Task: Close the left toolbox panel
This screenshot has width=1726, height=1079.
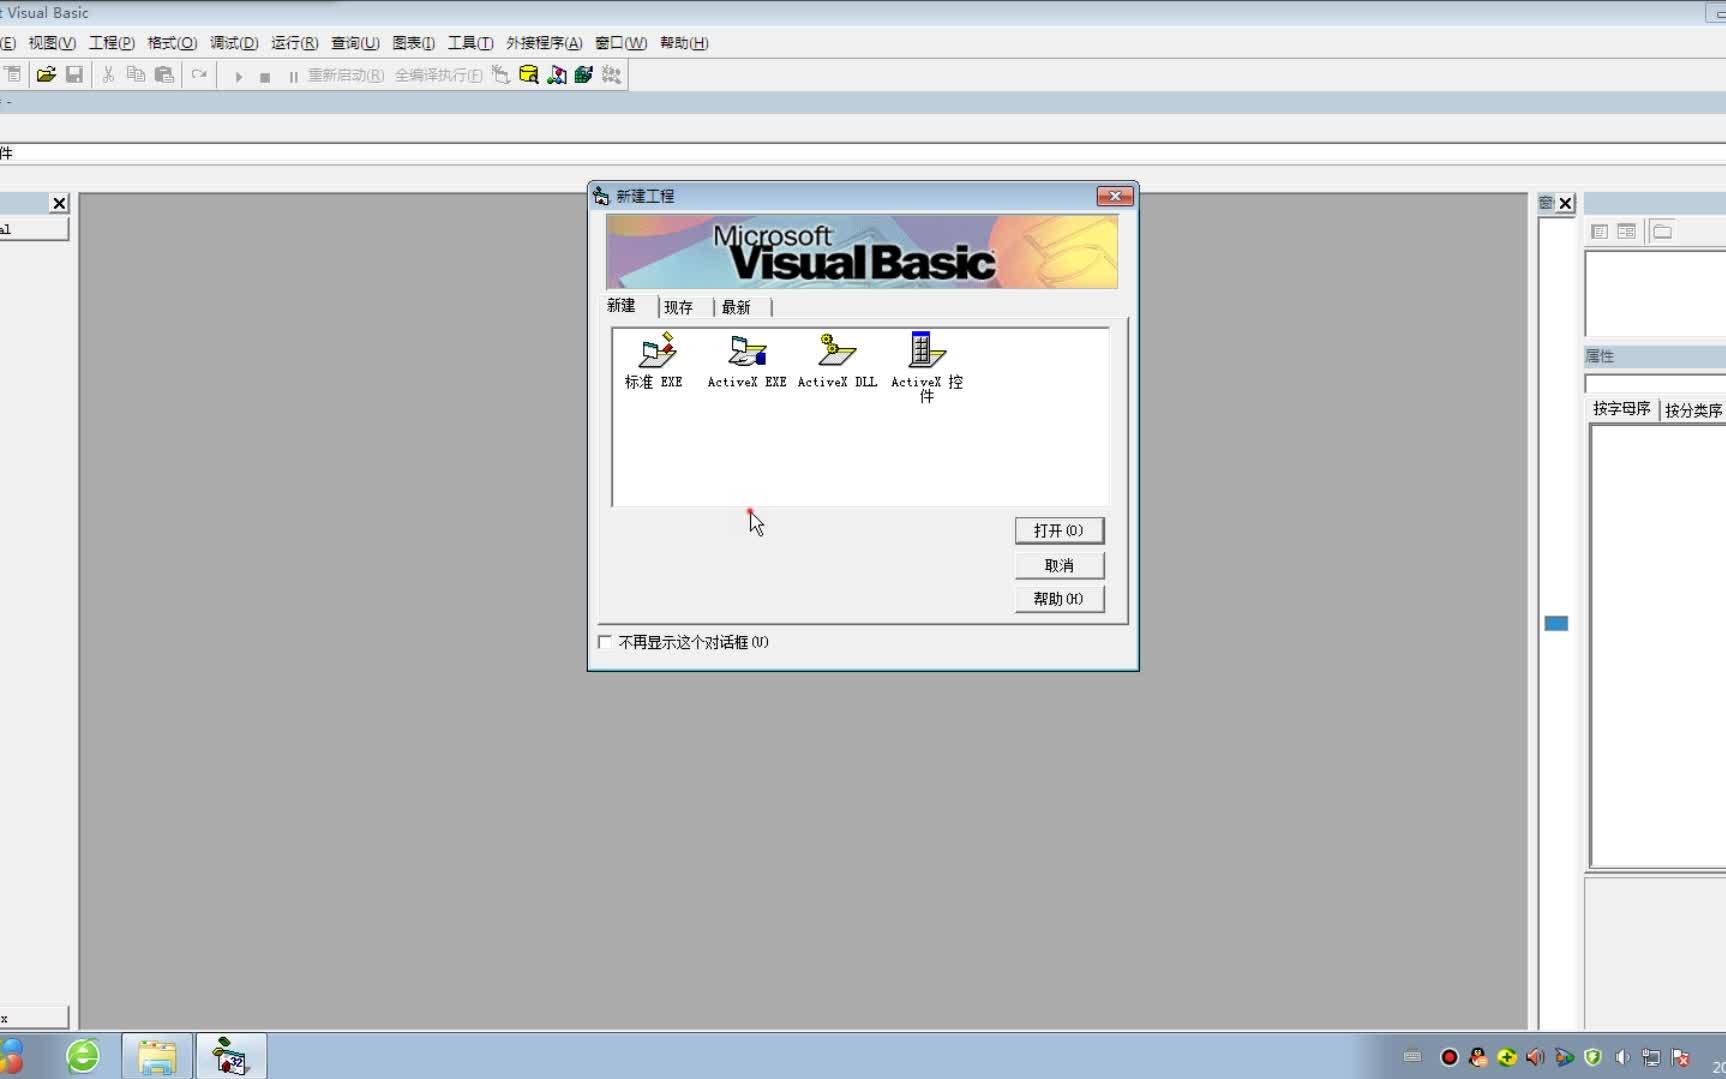Action: pos(59,203)
